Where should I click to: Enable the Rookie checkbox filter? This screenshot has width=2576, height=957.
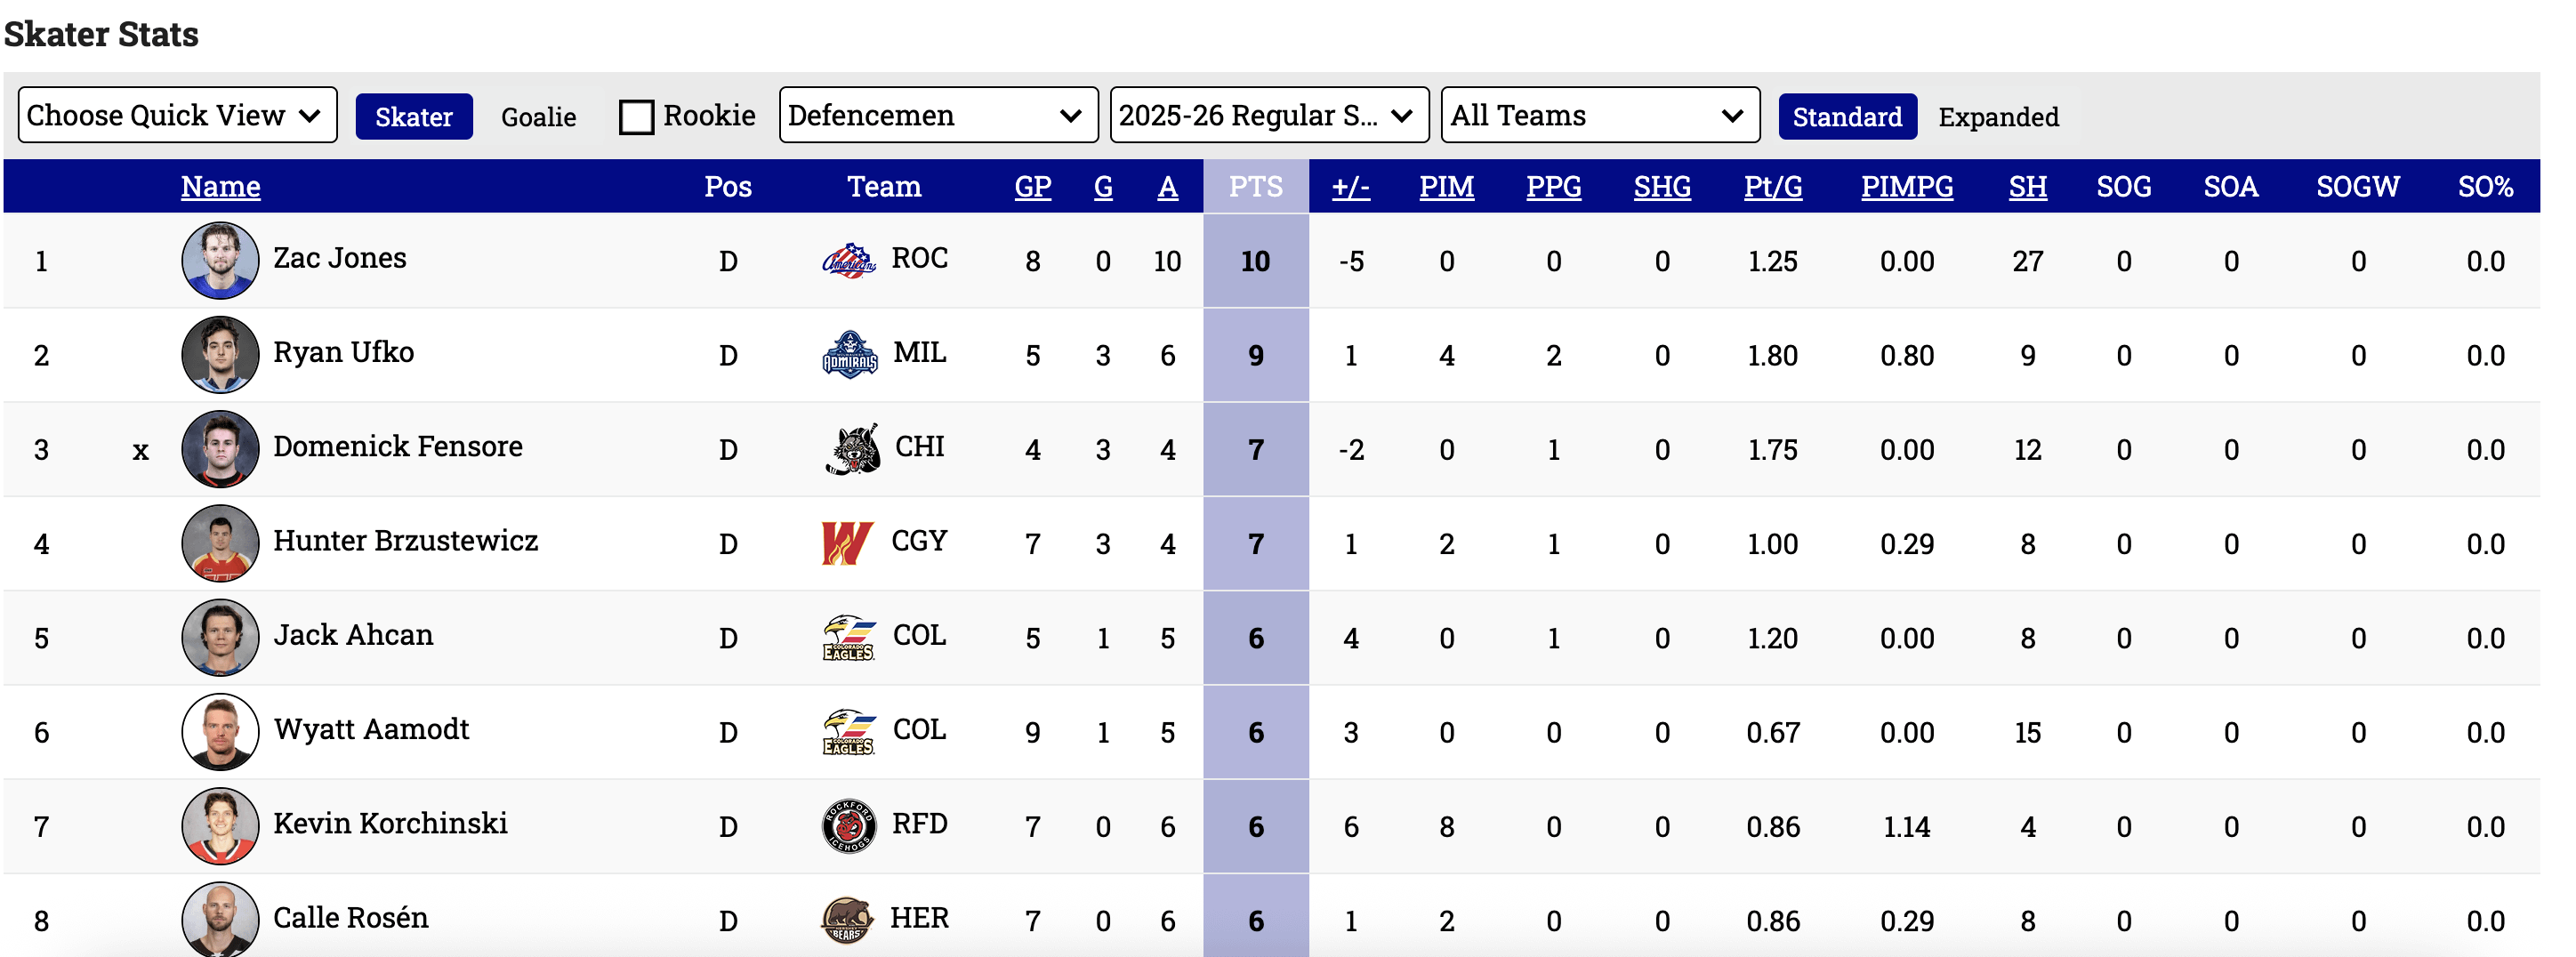click(636, 117)
